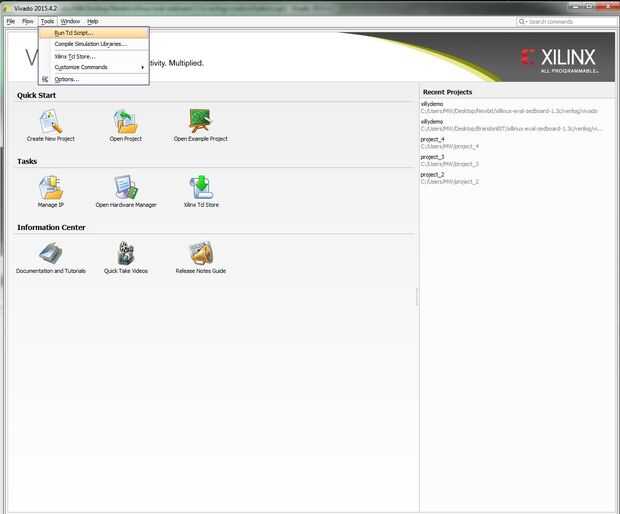The width and height of the screenshot is (620, 514).
Task: Select Compile Simulation Libraries menu entry
Action: (94, 44)
